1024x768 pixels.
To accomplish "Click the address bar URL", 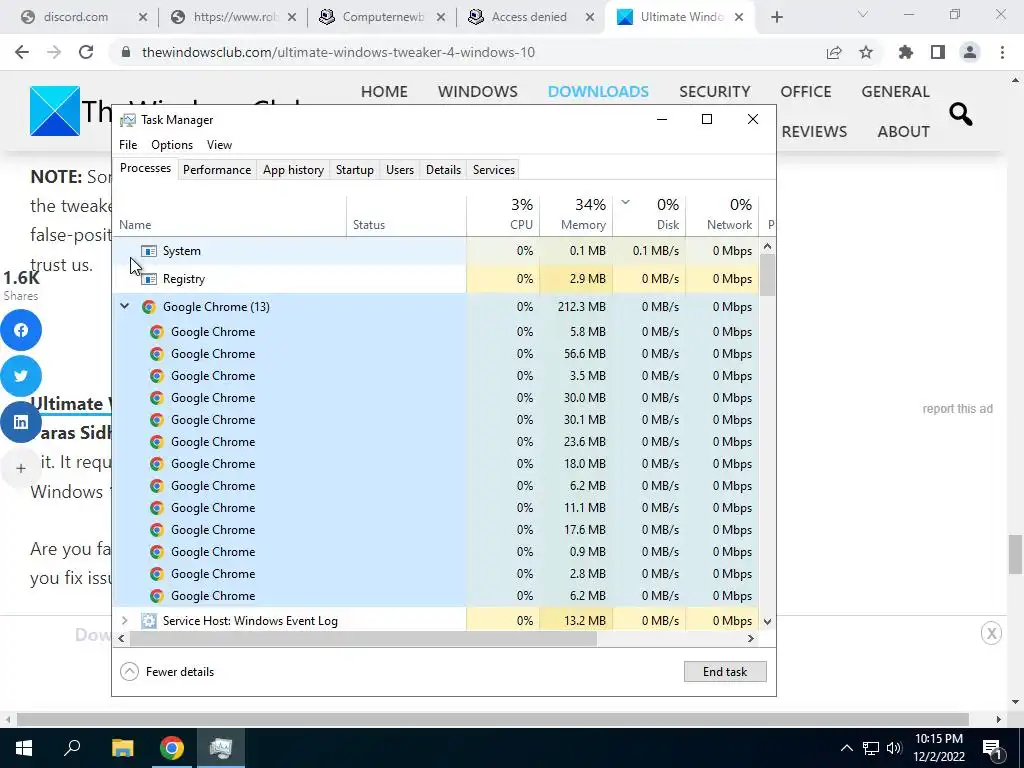I will [x=338, y=52].
